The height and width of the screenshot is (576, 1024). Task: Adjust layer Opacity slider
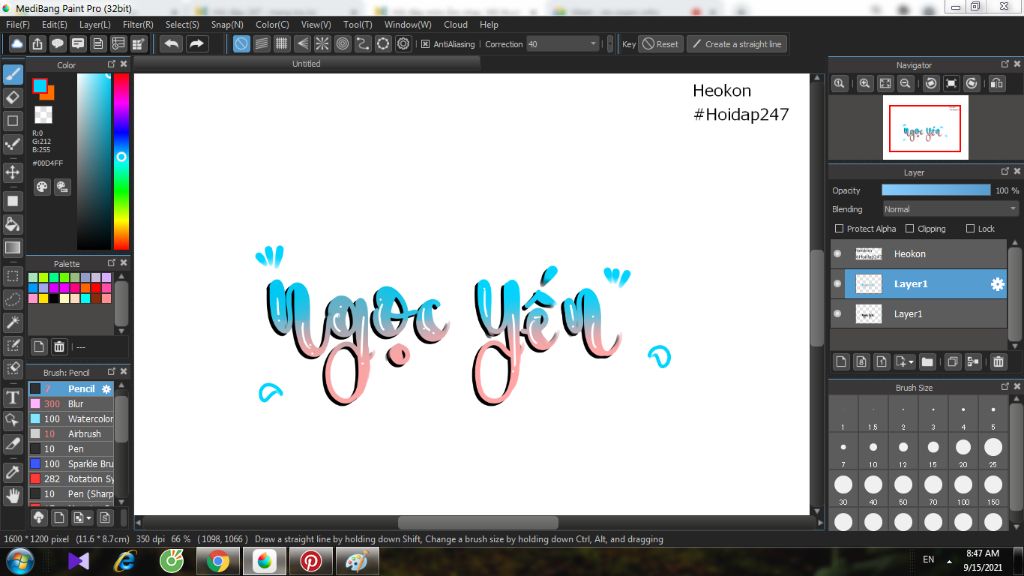point(936,190)
